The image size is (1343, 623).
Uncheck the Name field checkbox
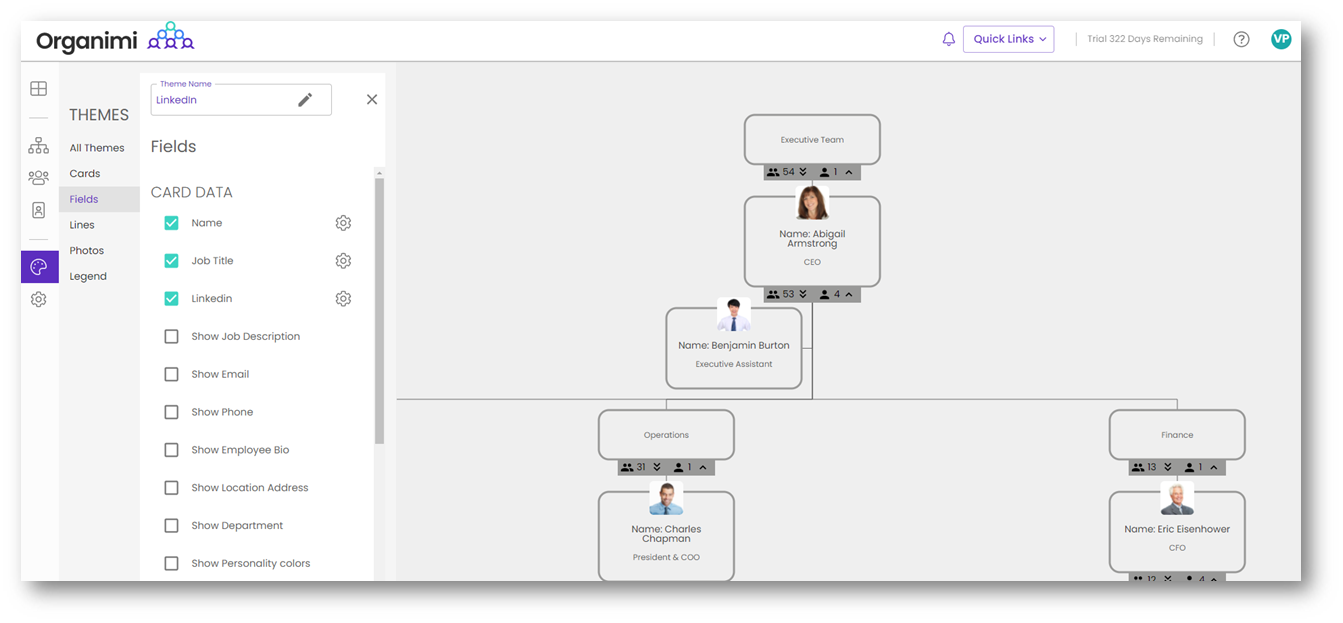pos(171,223)
